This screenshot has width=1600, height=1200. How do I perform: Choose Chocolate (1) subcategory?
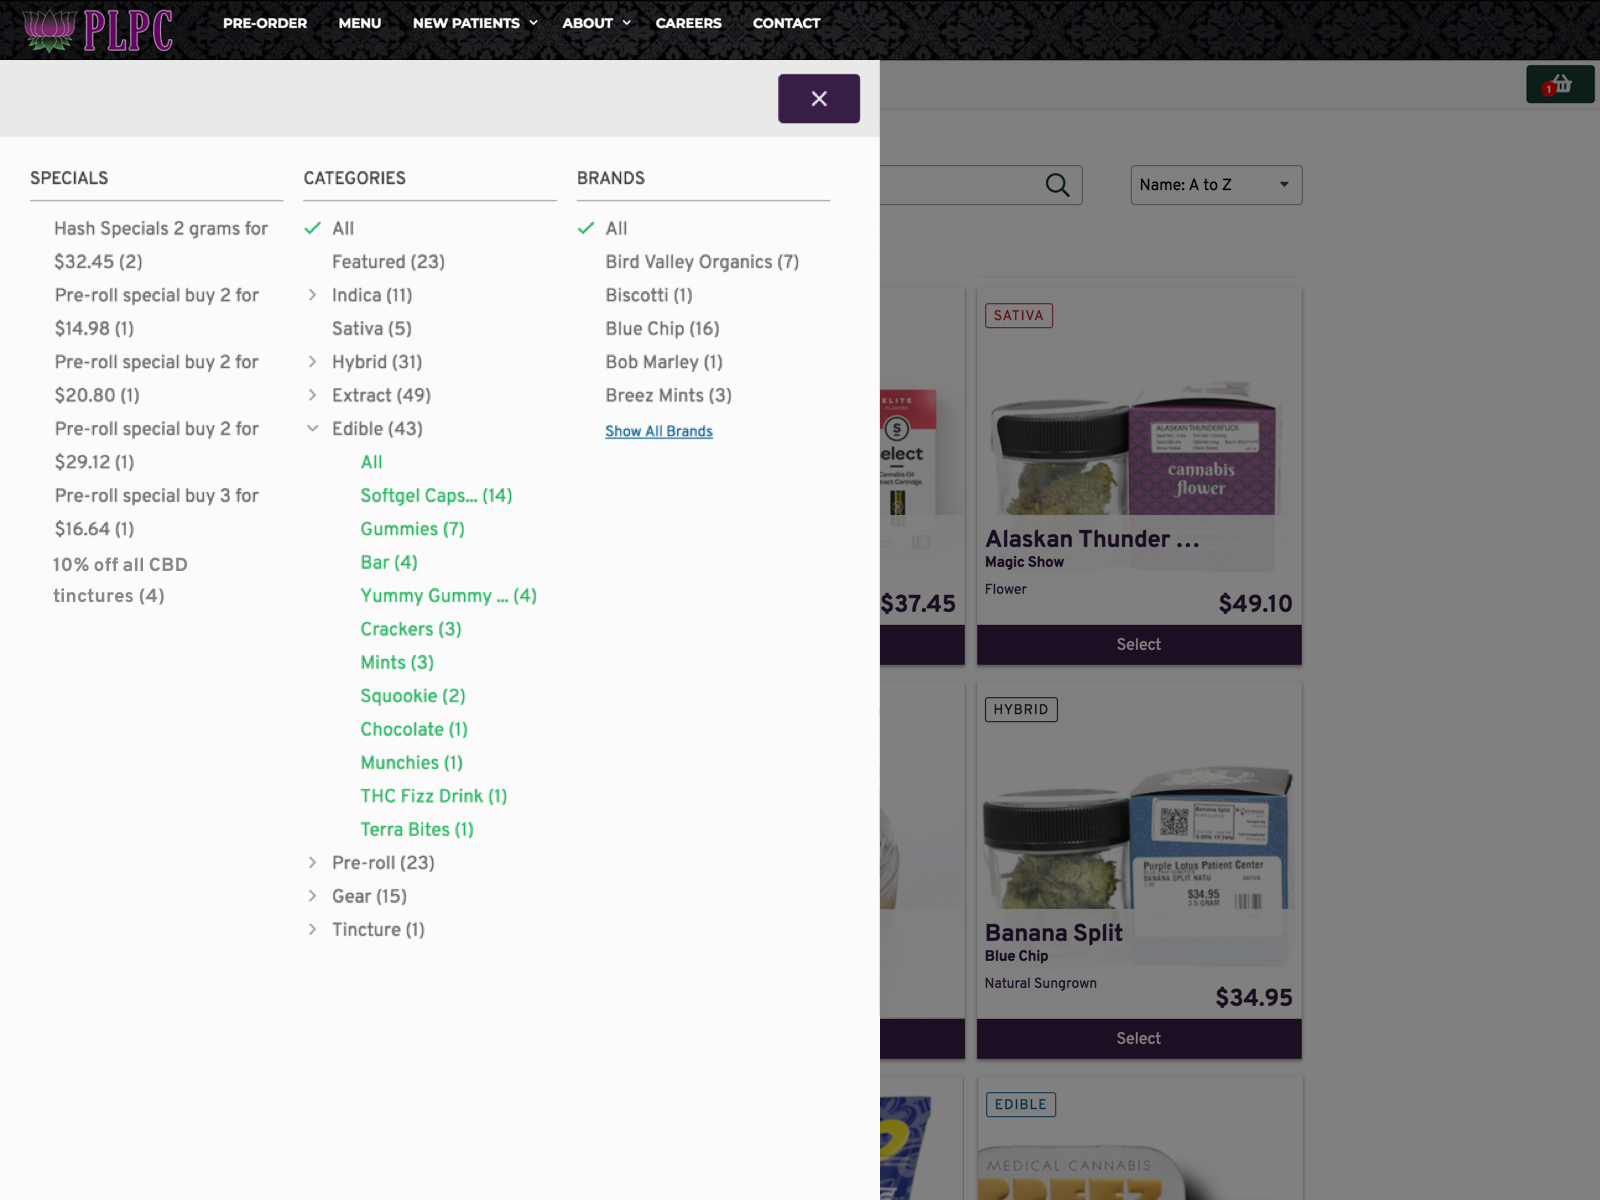coord(414,729)
